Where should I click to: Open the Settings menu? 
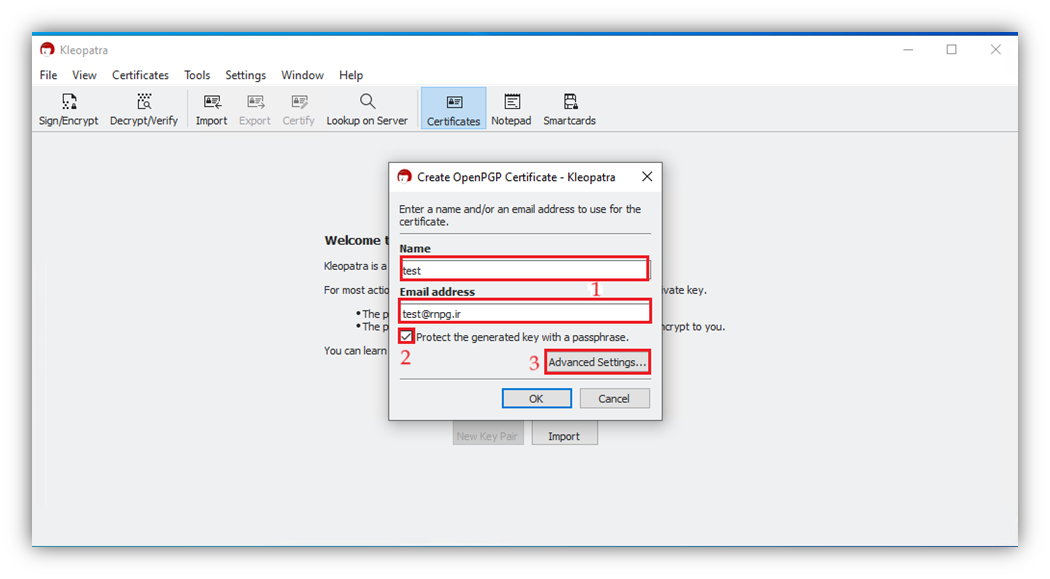point(245,75)
